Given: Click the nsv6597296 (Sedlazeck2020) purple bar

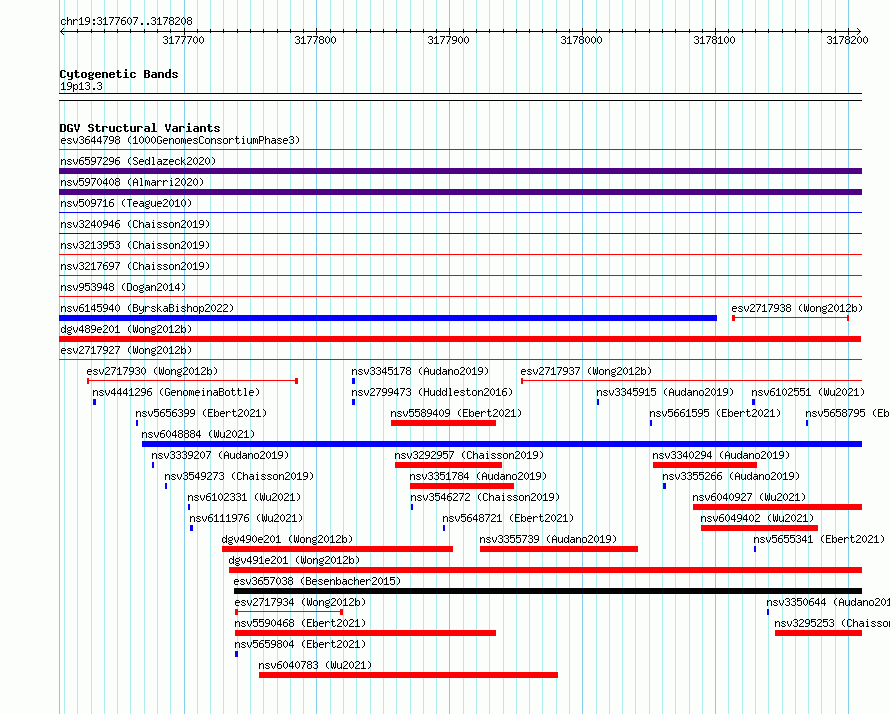Looking at the screenshot, I should click(x=460, y=171).
